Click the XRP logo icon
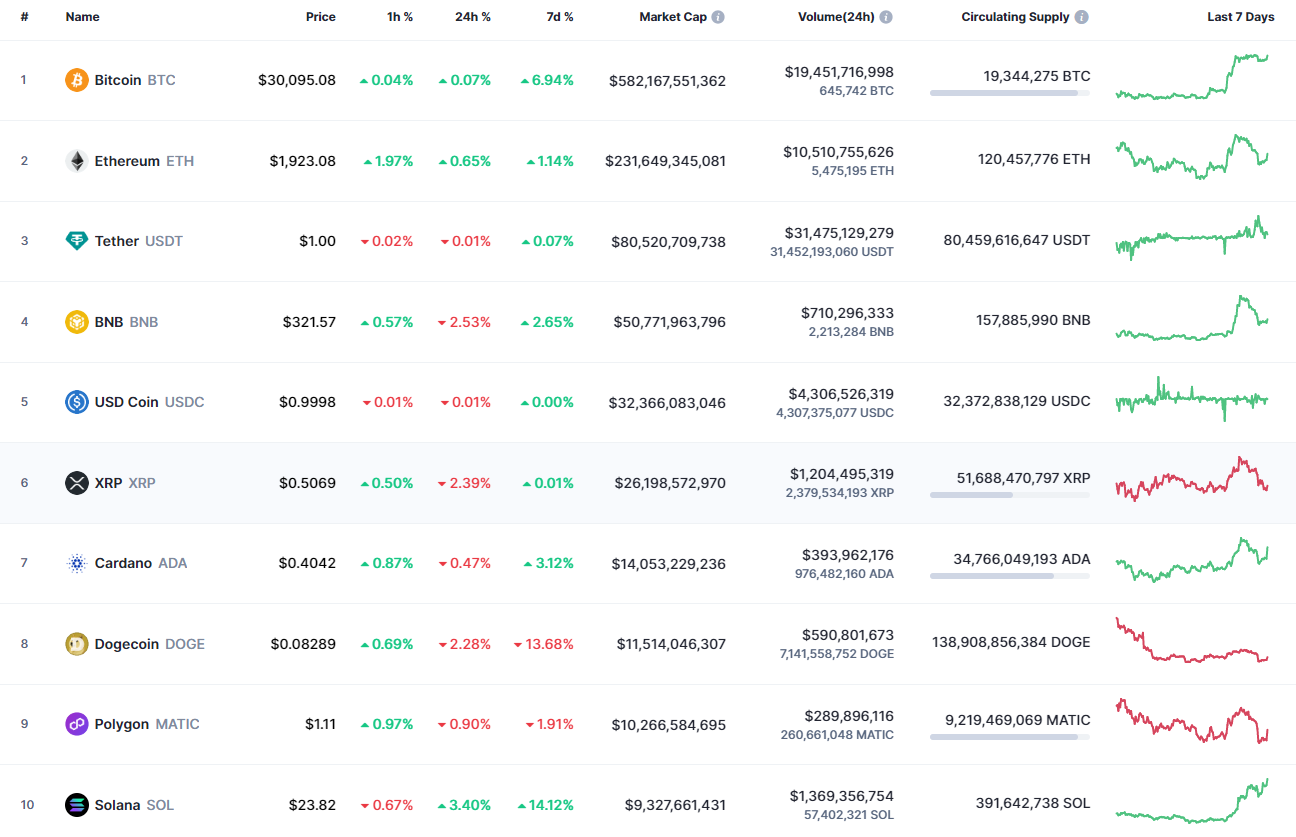This screenshot has height=837, width=1296. pyautogui.click(x=75, y=483)
